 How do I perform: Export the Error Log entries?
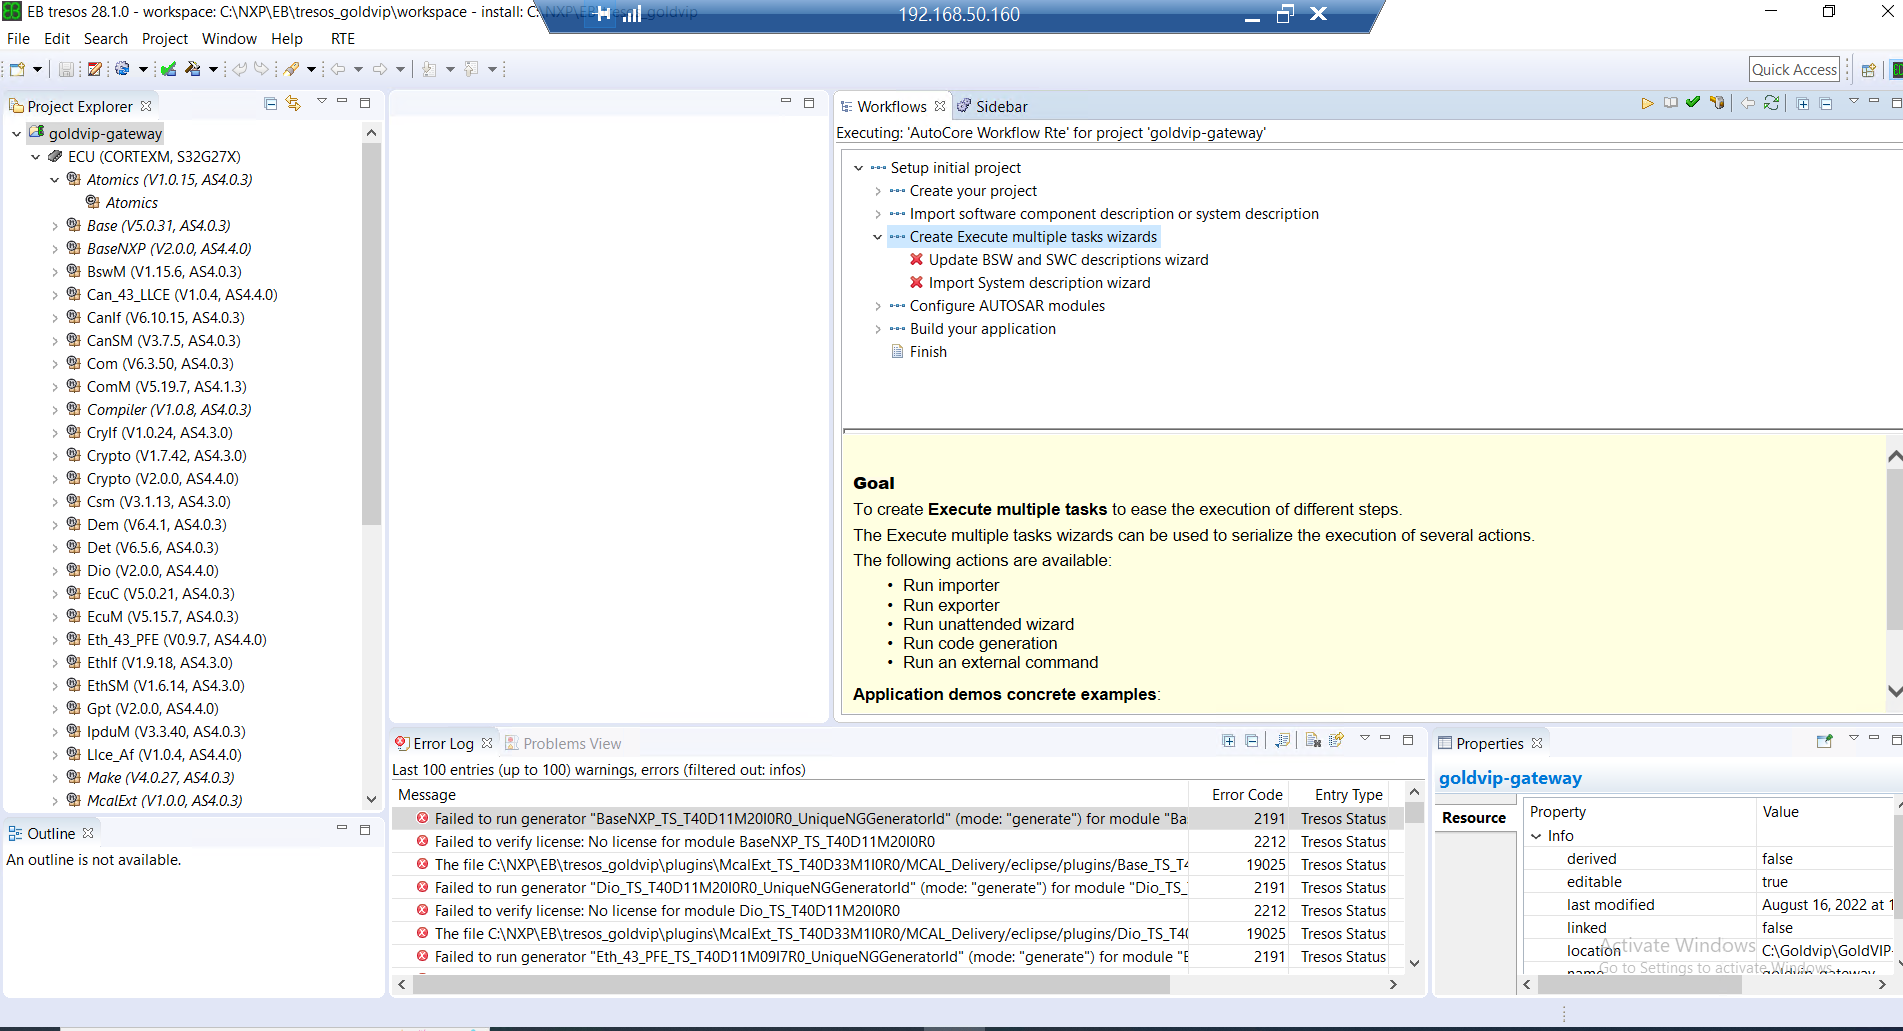pos(1337,740)
